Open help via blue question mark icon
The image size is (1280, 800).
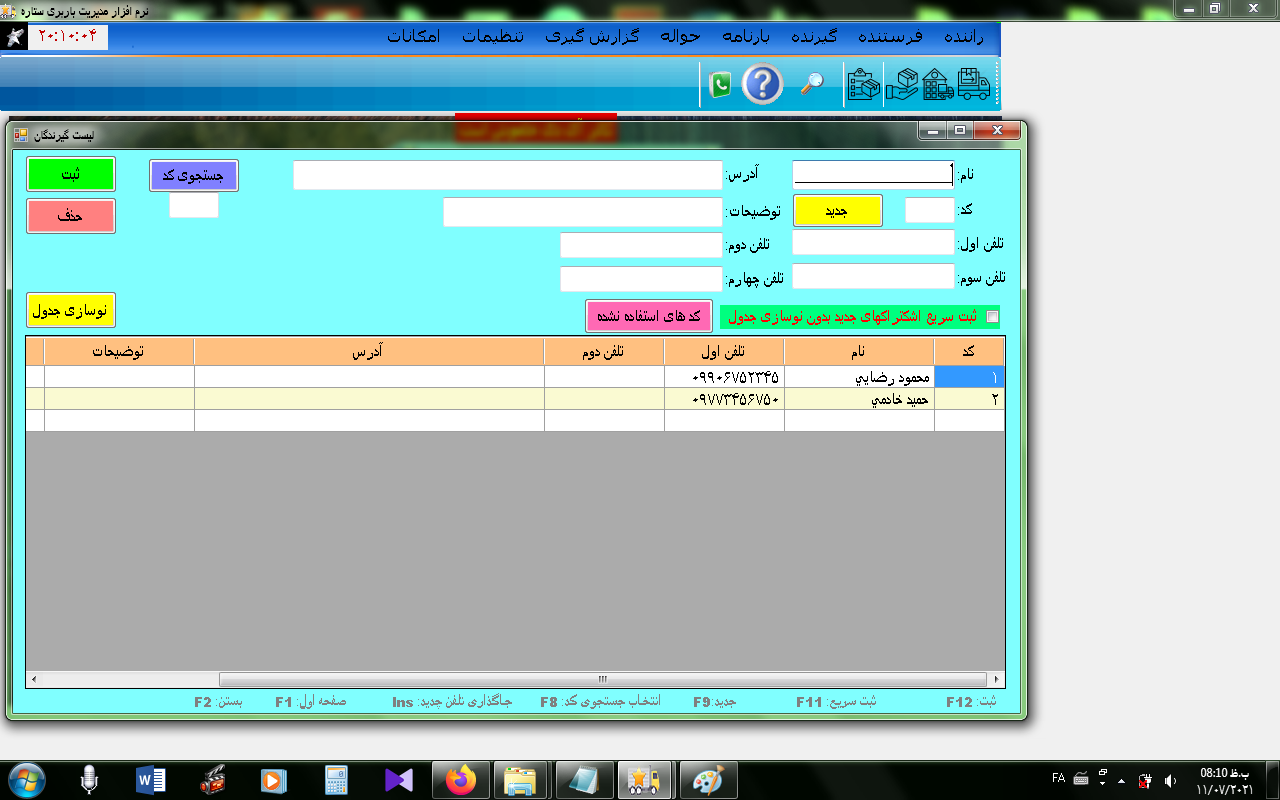tap(762, 84)
